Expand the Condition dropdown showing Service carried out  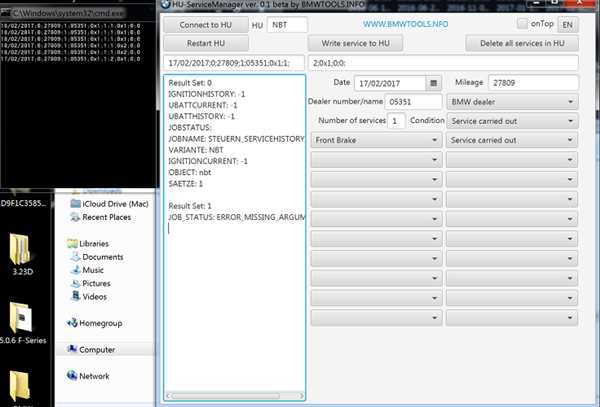point(513,121)
